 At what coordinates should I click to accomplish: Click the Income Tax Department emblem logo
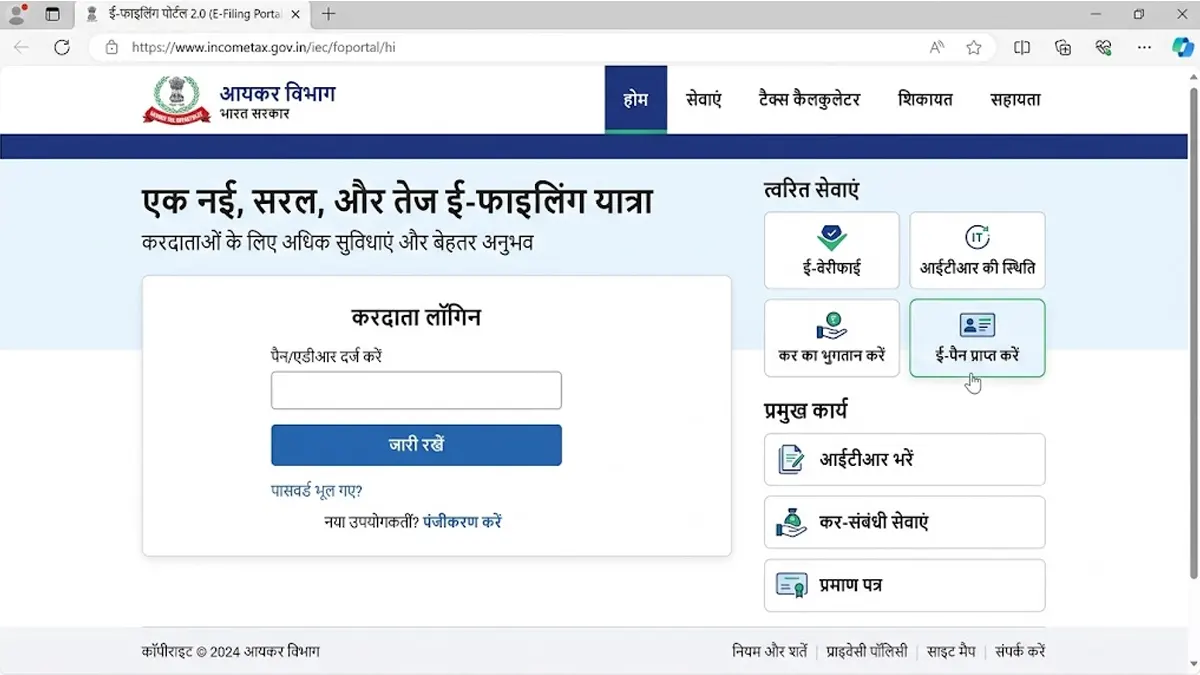177,99
